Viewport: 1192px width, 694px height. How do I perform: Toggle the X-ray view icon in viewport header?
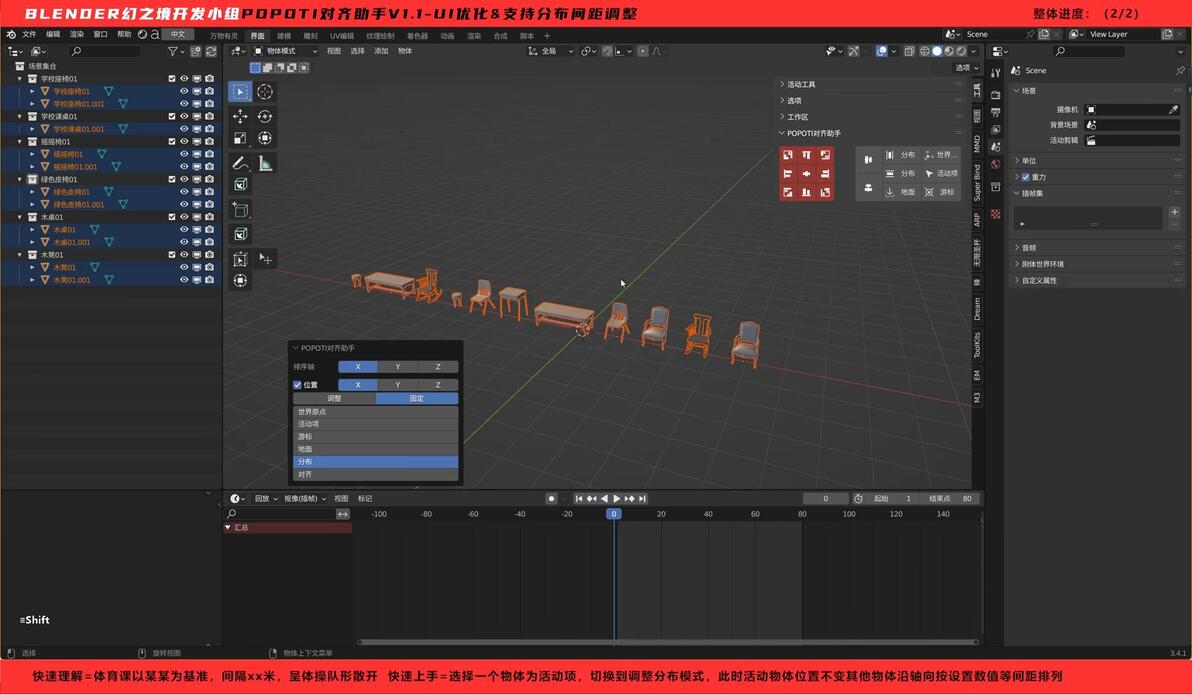(909, 51)
